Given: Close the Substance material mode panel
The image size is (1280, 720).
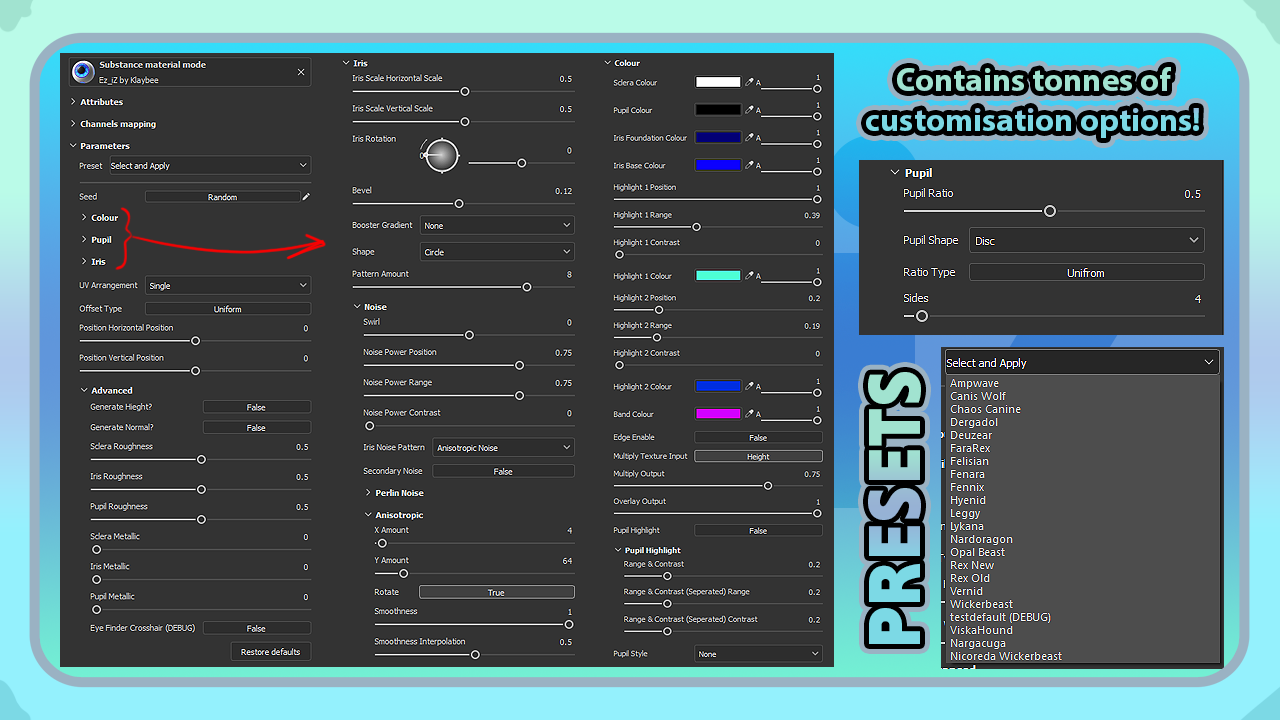Looking at the screenshot, I should pos(301,72).
